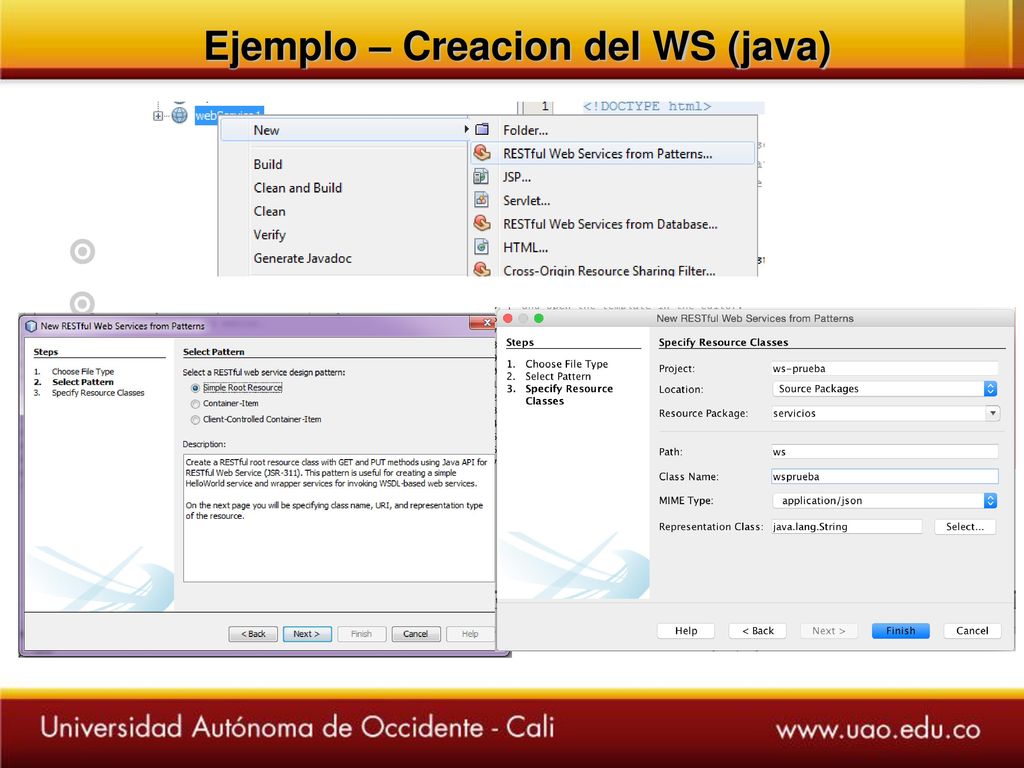Open the New submenu arrow
Viewport: 1024px width, 768px height.
point(466,129)
